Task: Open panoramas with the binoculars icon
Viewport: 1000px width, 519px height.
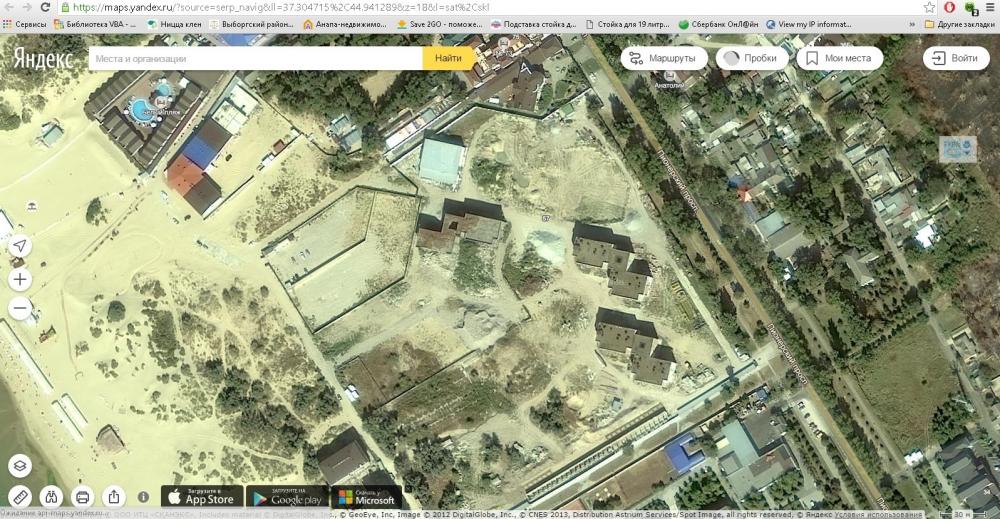Action: (51, 497)
